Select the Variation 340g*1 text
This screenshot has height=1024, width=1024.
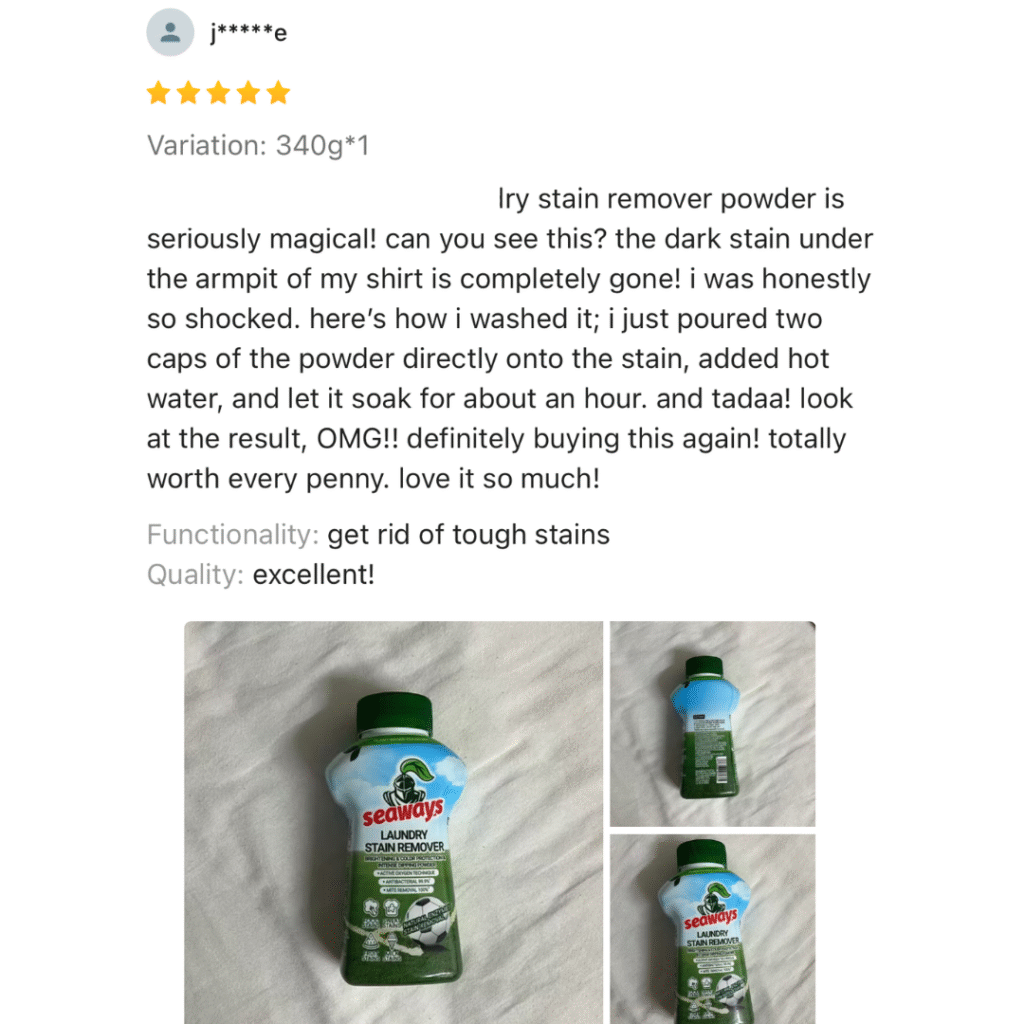click(258, 145)
